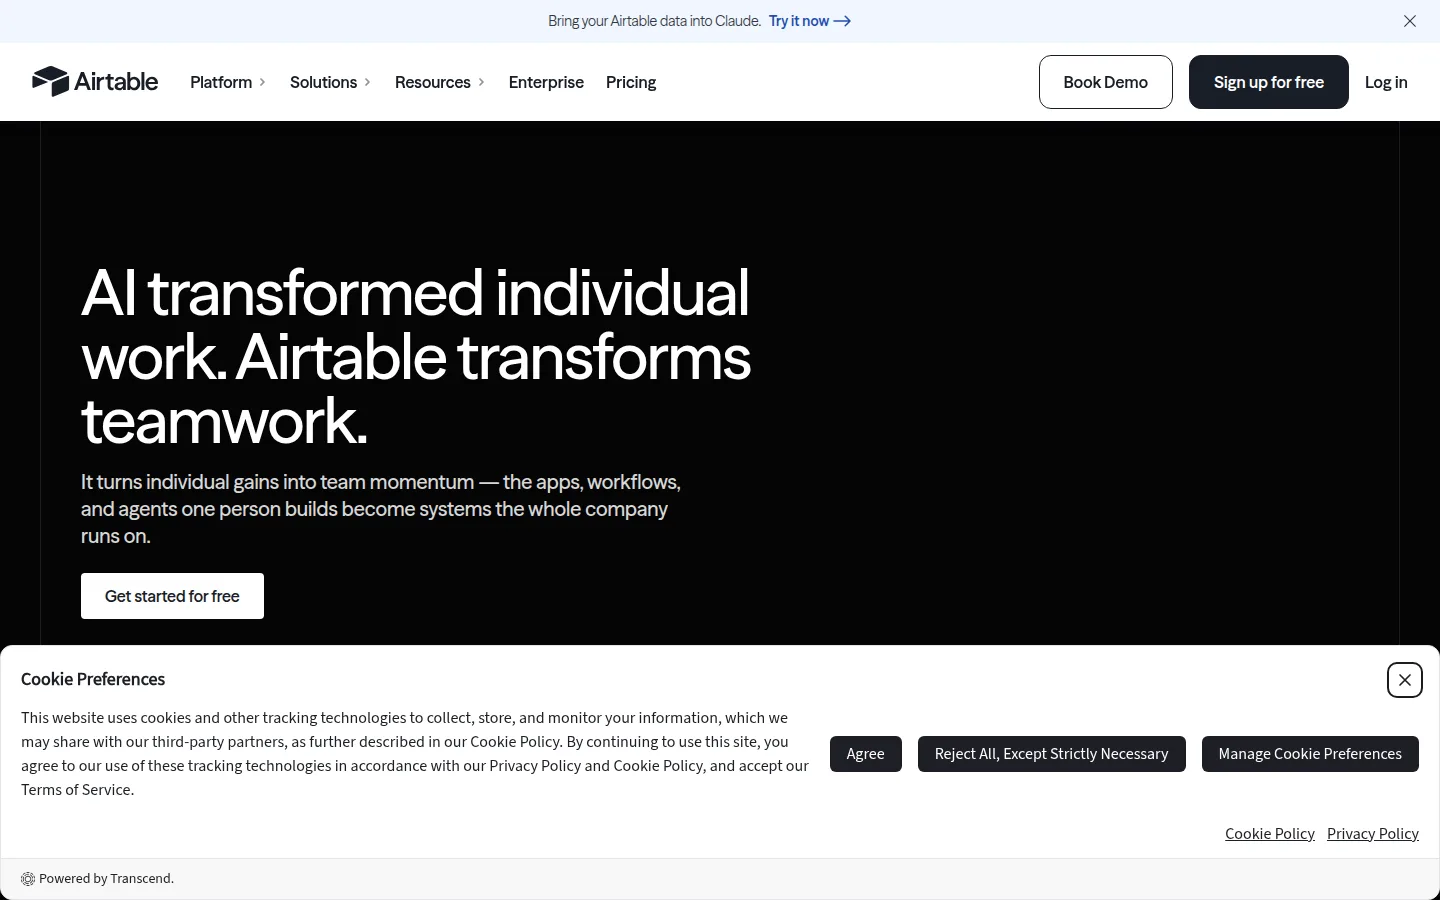Click the banner text about Claude
Viewport: 1440px width, 900px height.
[654, 21]
